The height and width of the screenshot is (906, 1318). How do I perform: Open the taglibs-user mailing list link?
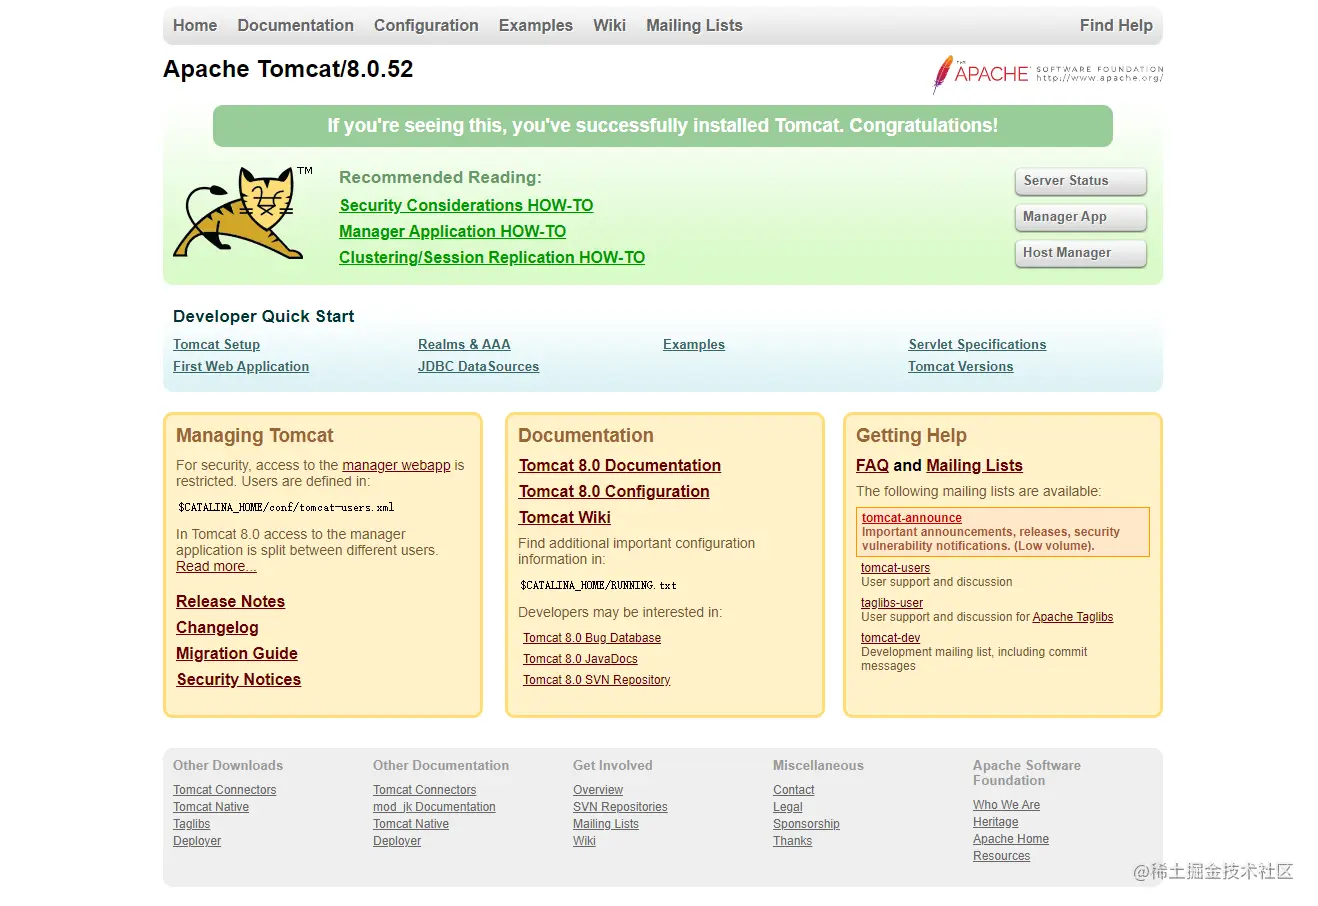click(x=892, y=603)
